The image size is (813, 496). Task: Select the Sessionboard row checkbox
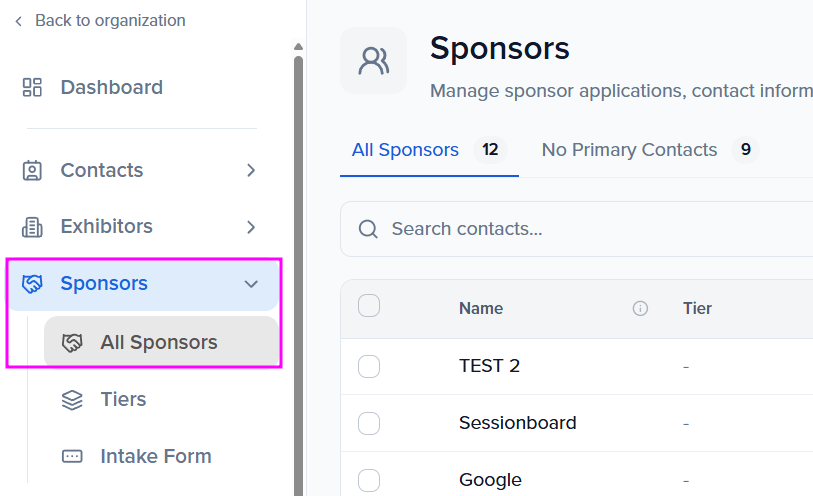tap(369, 423)
